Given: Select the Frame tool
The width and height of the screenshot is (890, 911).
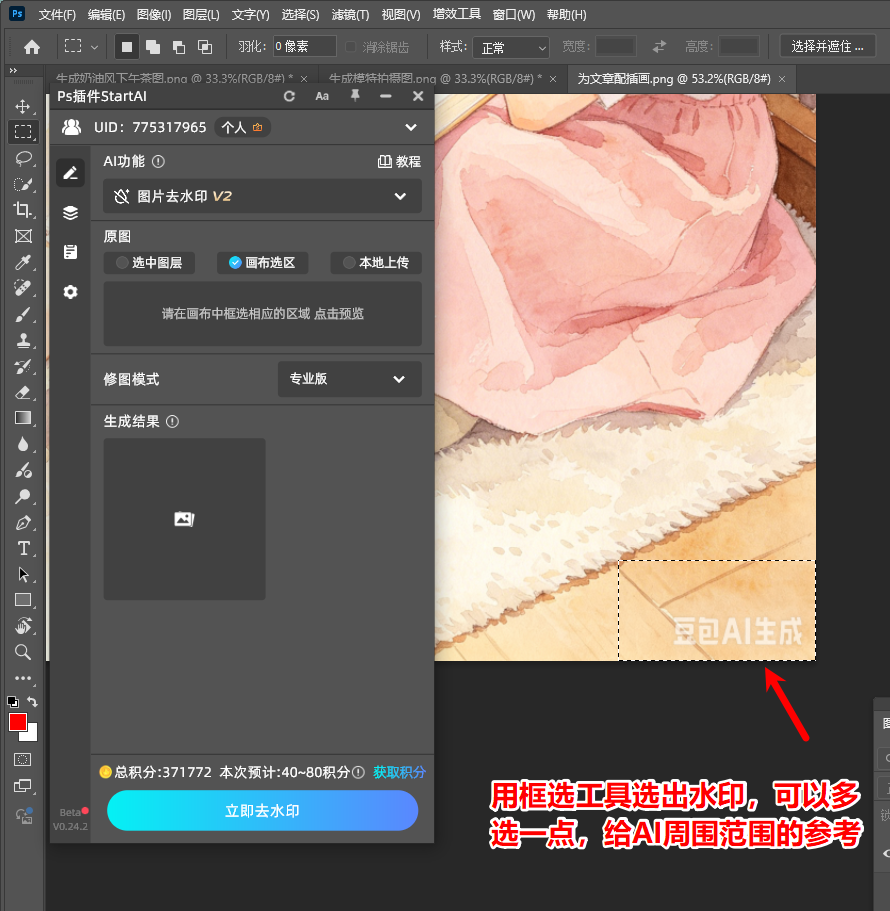Looking at the screenshot, I should click(23, 236).
